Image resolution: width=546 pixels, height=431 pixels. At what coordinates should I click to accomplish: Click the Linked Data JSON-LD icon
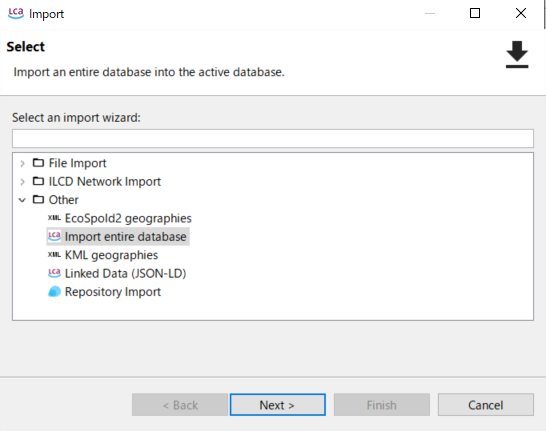coord(54,273)
